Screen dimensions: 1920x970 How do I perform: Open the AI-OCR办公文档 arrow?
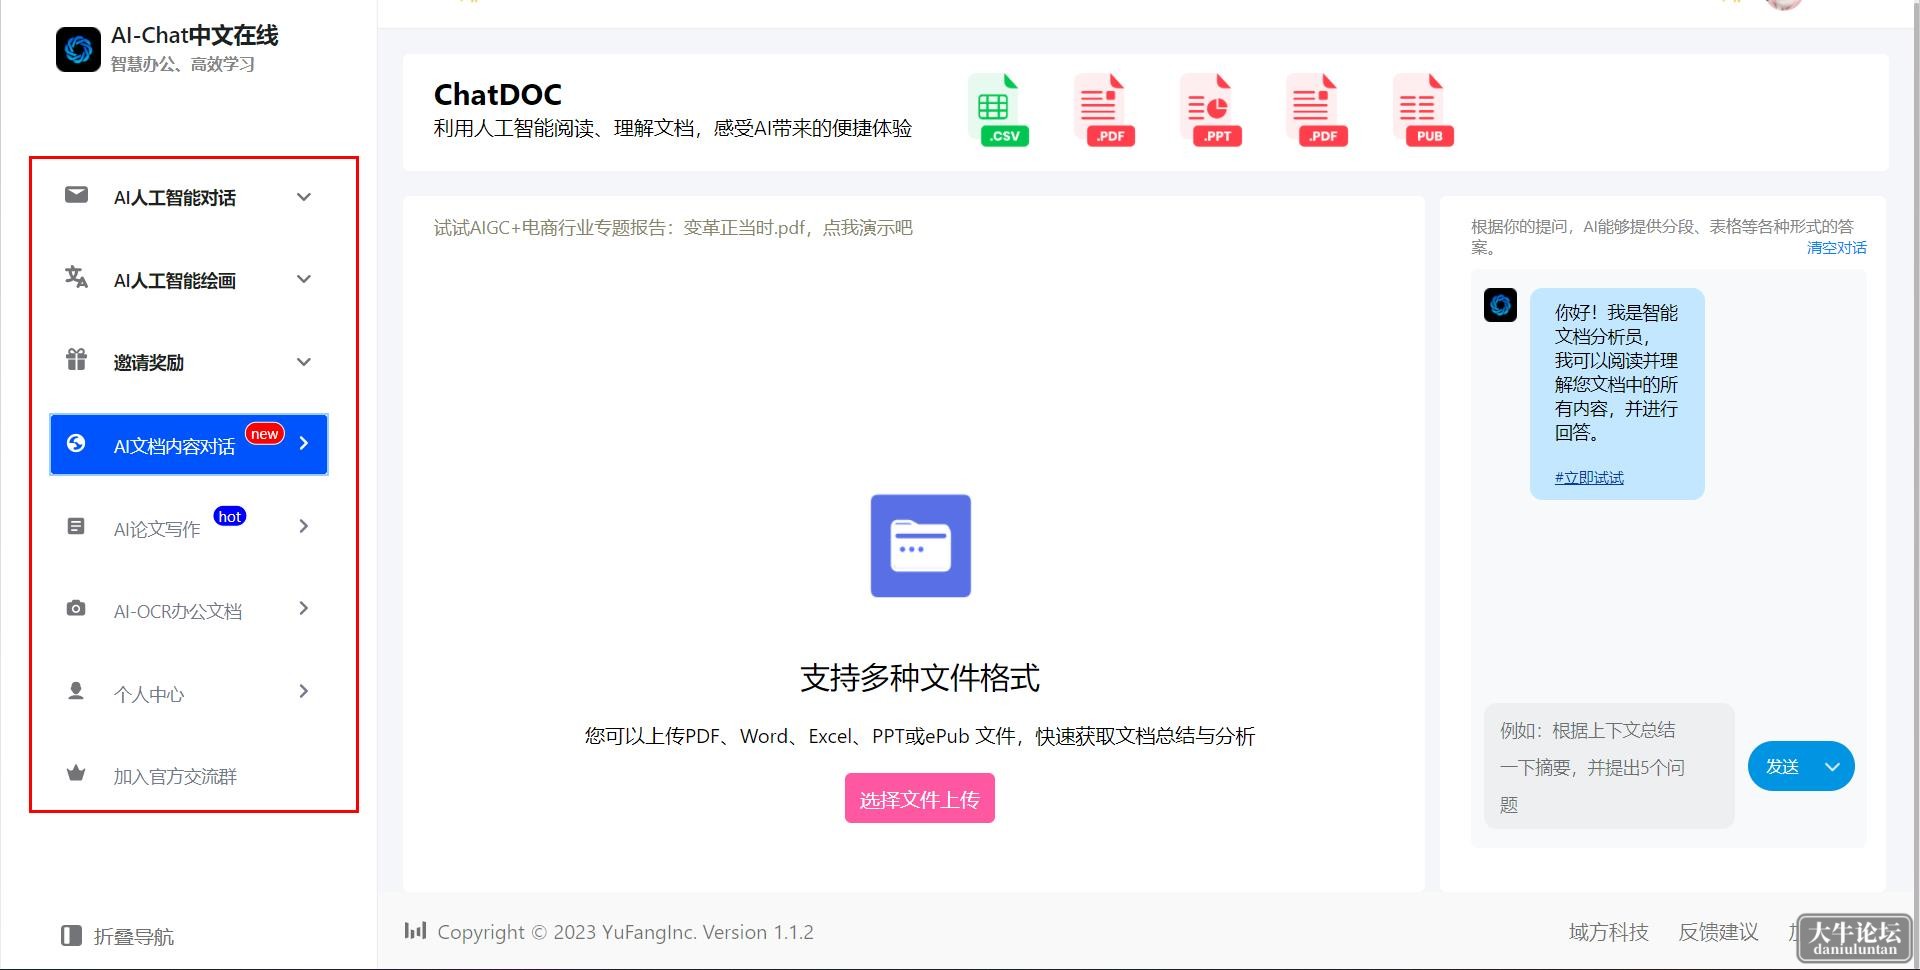click(304, 608)
